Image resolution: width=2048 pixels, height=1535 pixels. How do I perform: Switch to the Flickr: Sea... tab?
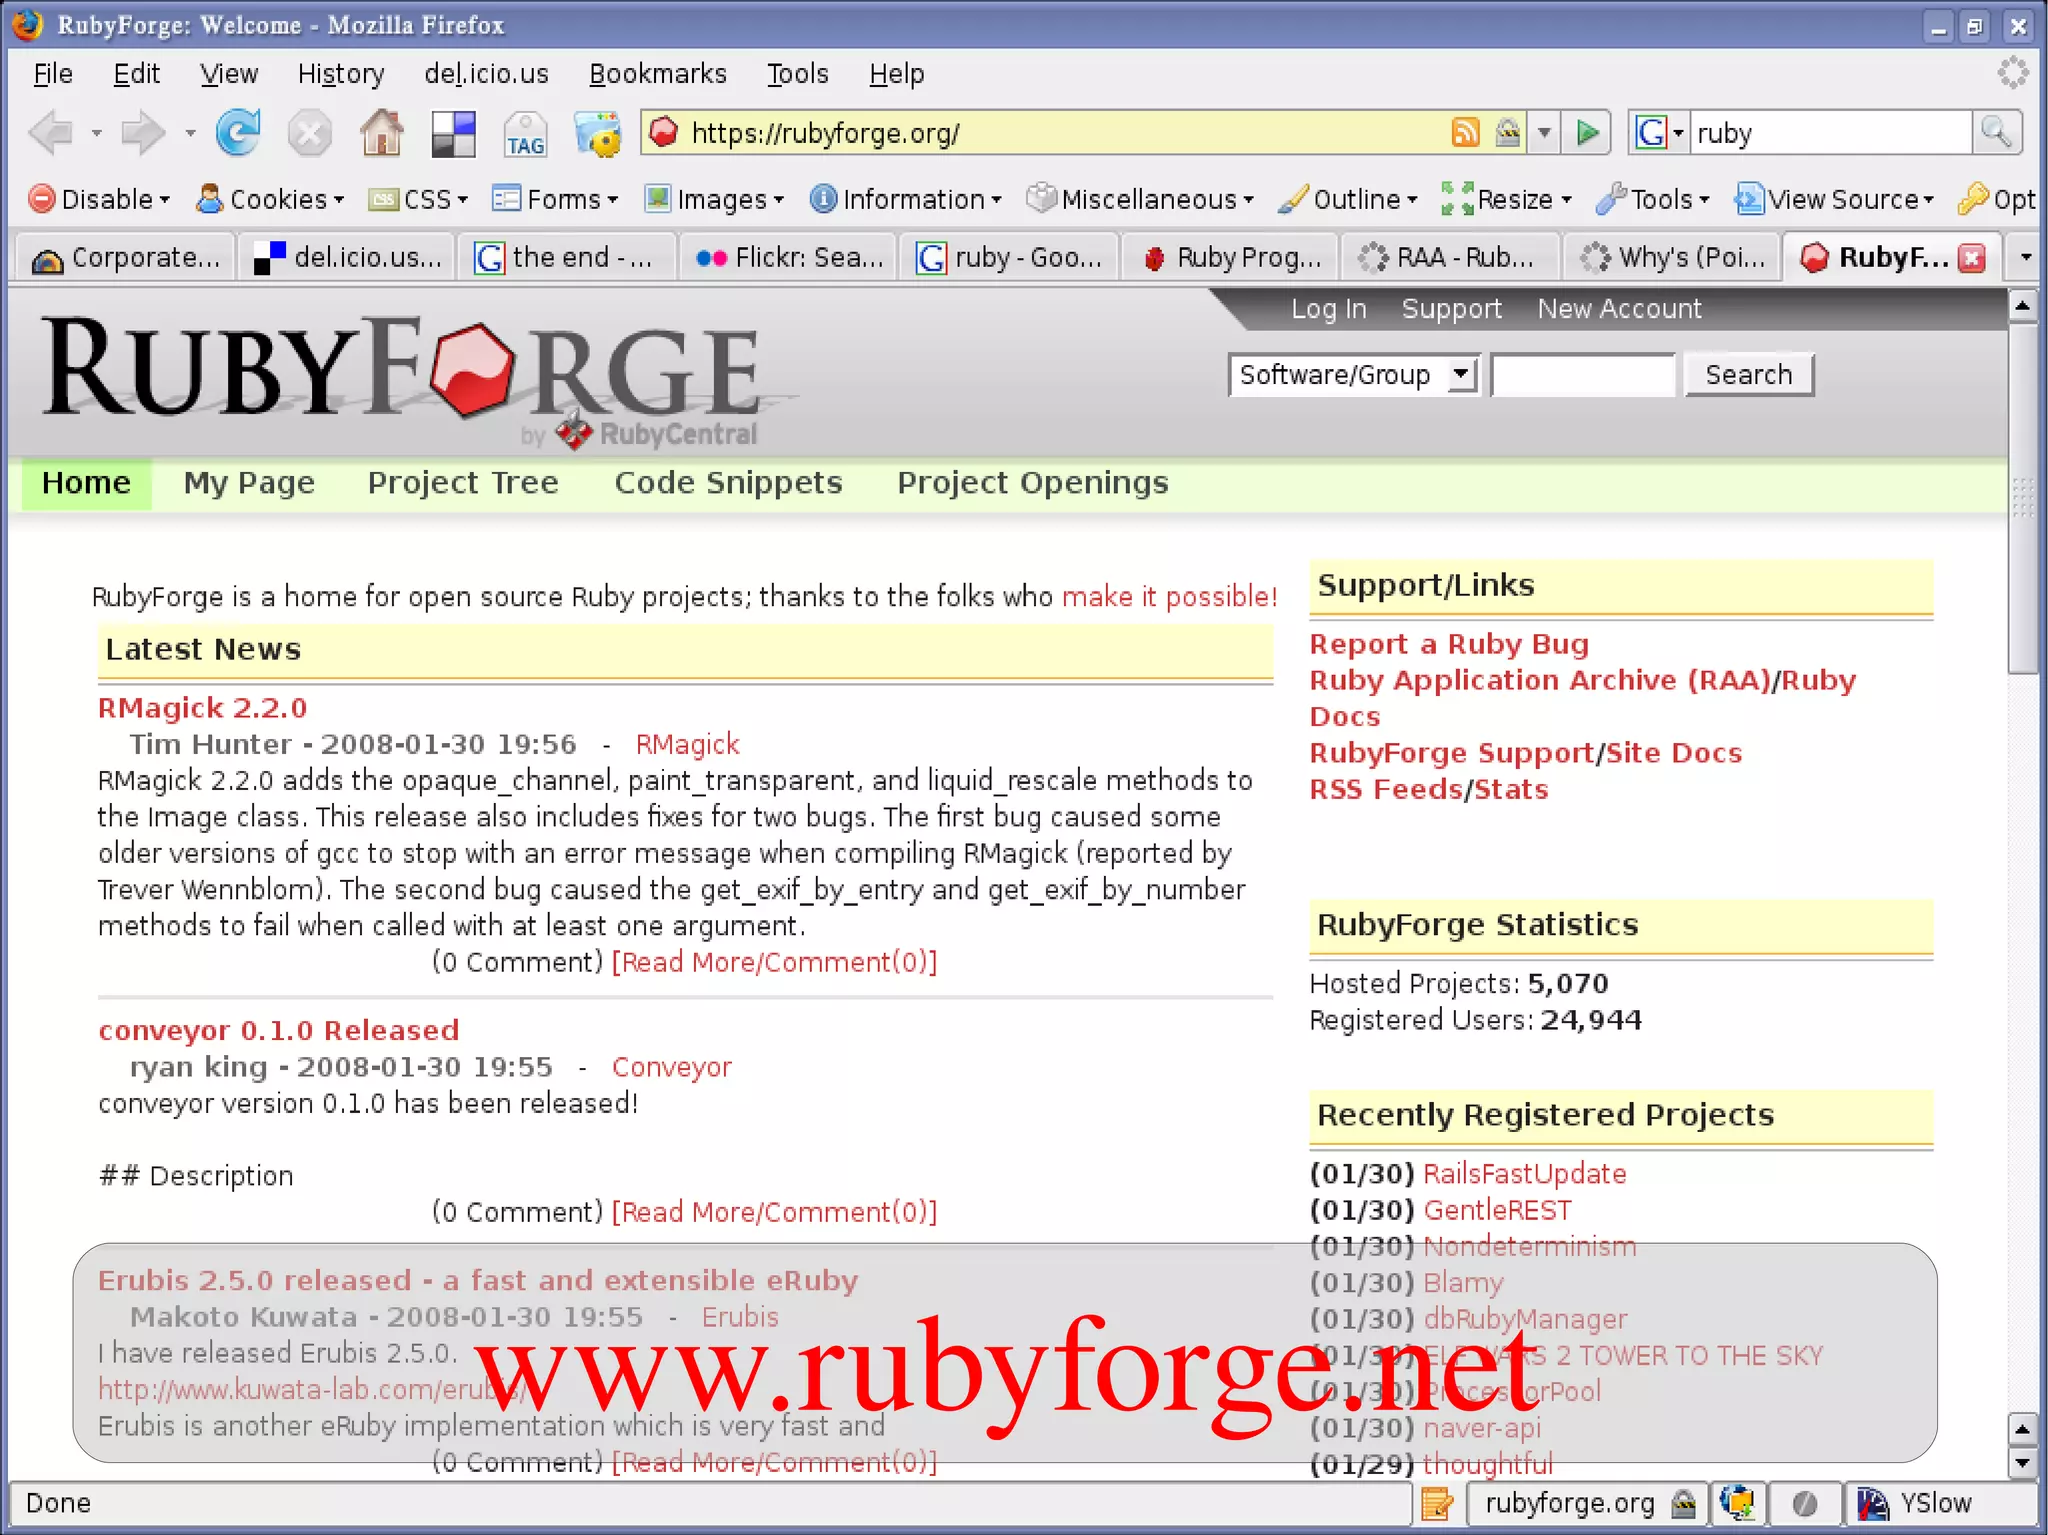[x=789, y=258]
